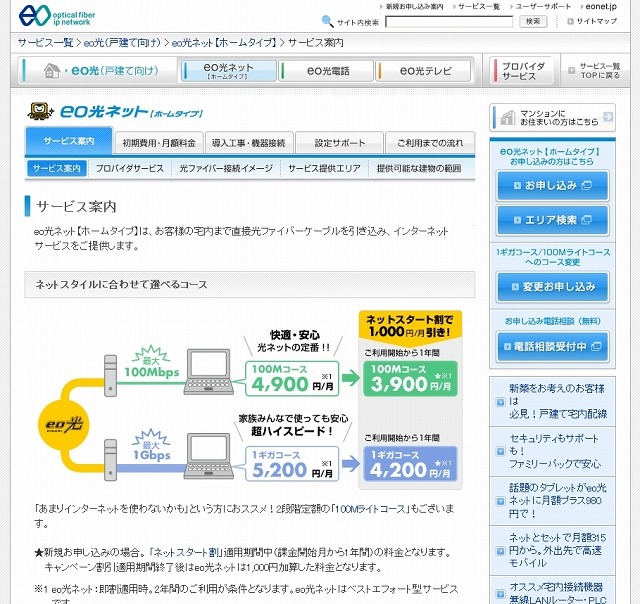Click the square icon beside サイトマップ
640x604 pixels.
pos(570,21)
